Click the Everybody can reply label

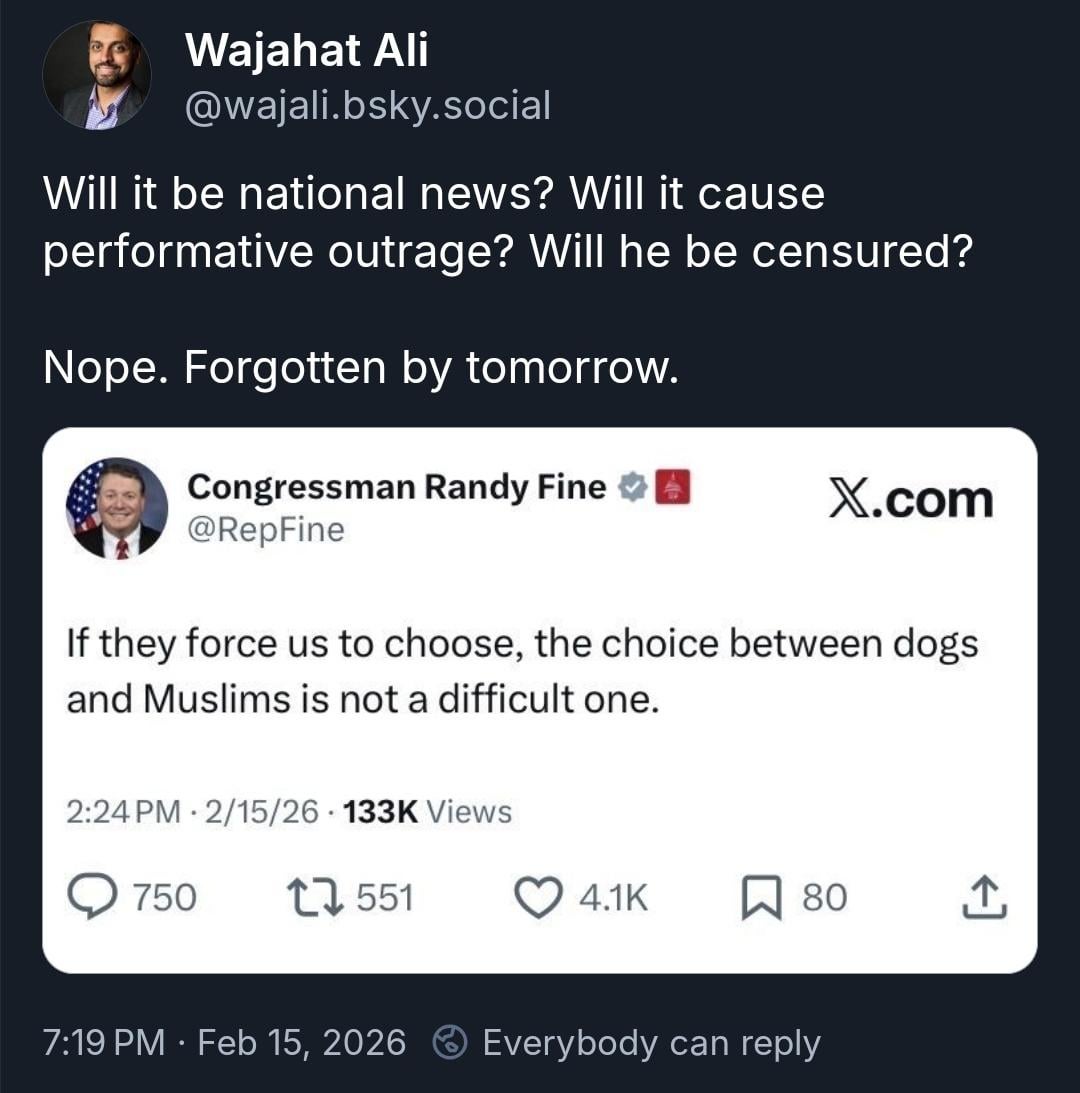[x=651, y=1043]
